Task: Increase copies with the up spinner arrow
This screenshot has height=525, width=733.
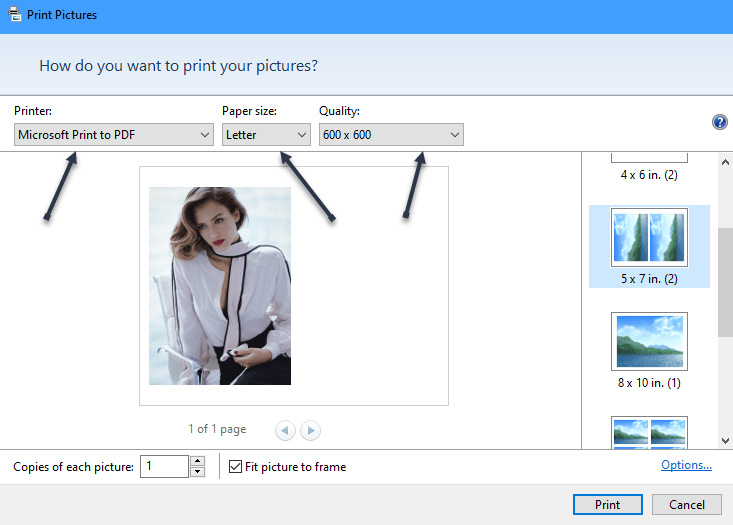Action: (x=197, y=461)
